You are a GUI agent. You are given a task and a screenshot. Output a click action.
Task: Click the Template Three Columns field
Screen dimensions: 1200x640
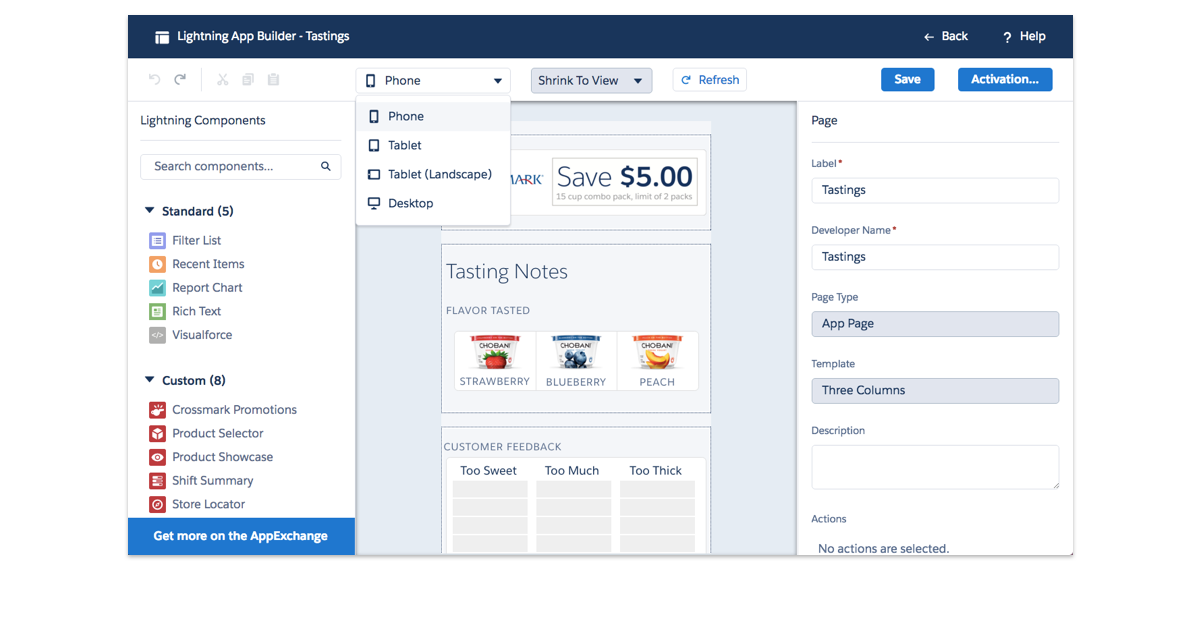[935, 391]
